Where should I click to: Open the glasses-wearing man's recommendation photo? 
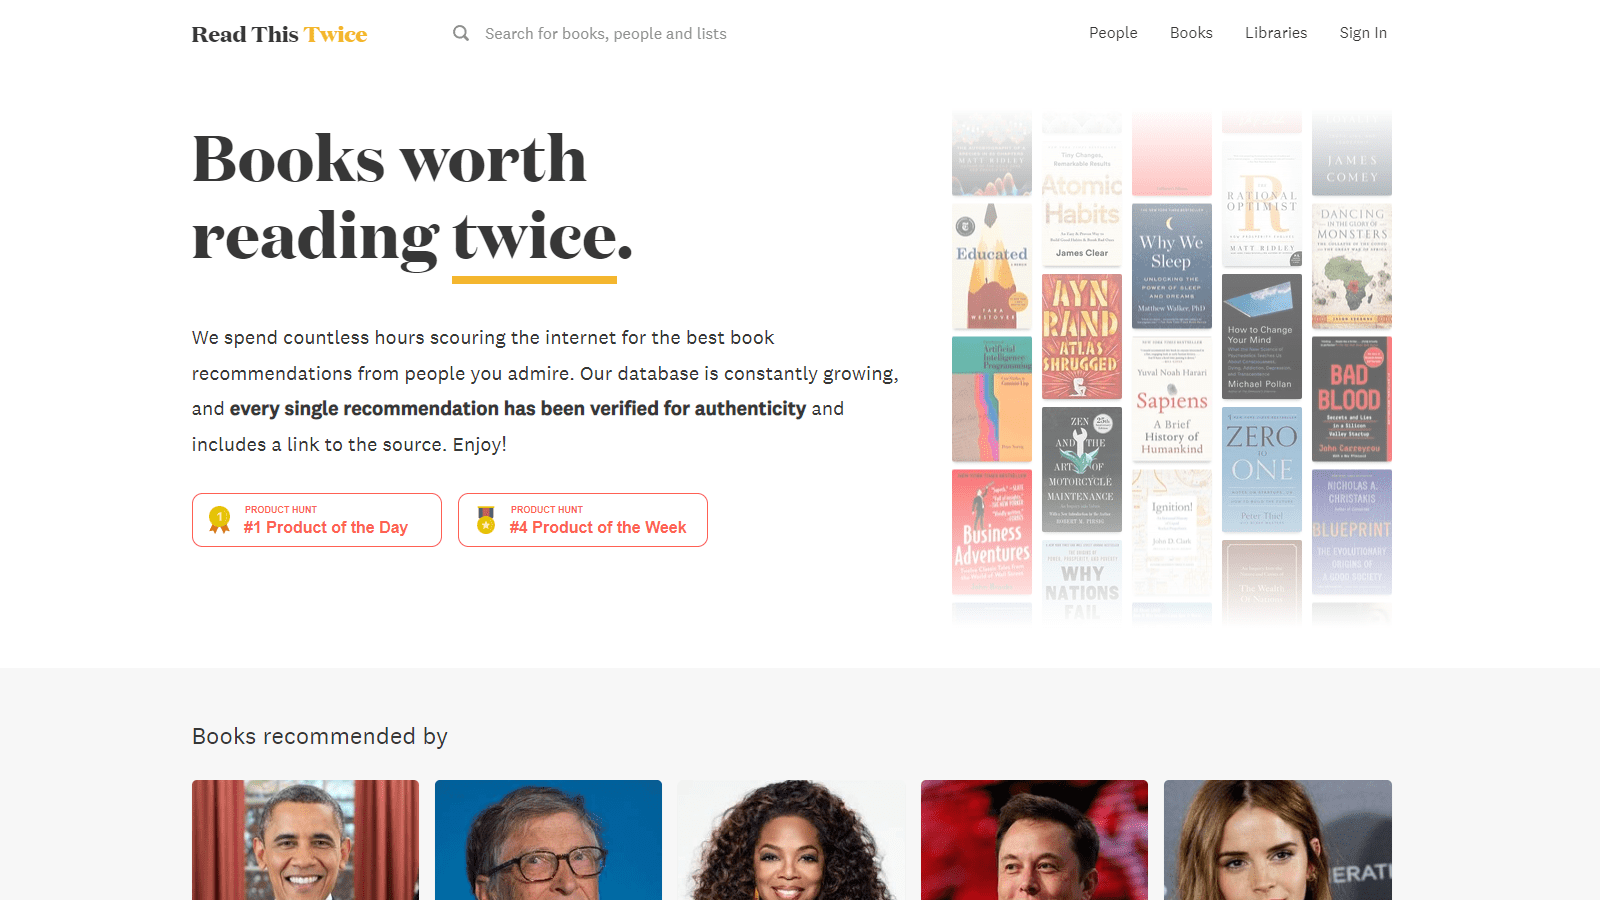point(548,840)
